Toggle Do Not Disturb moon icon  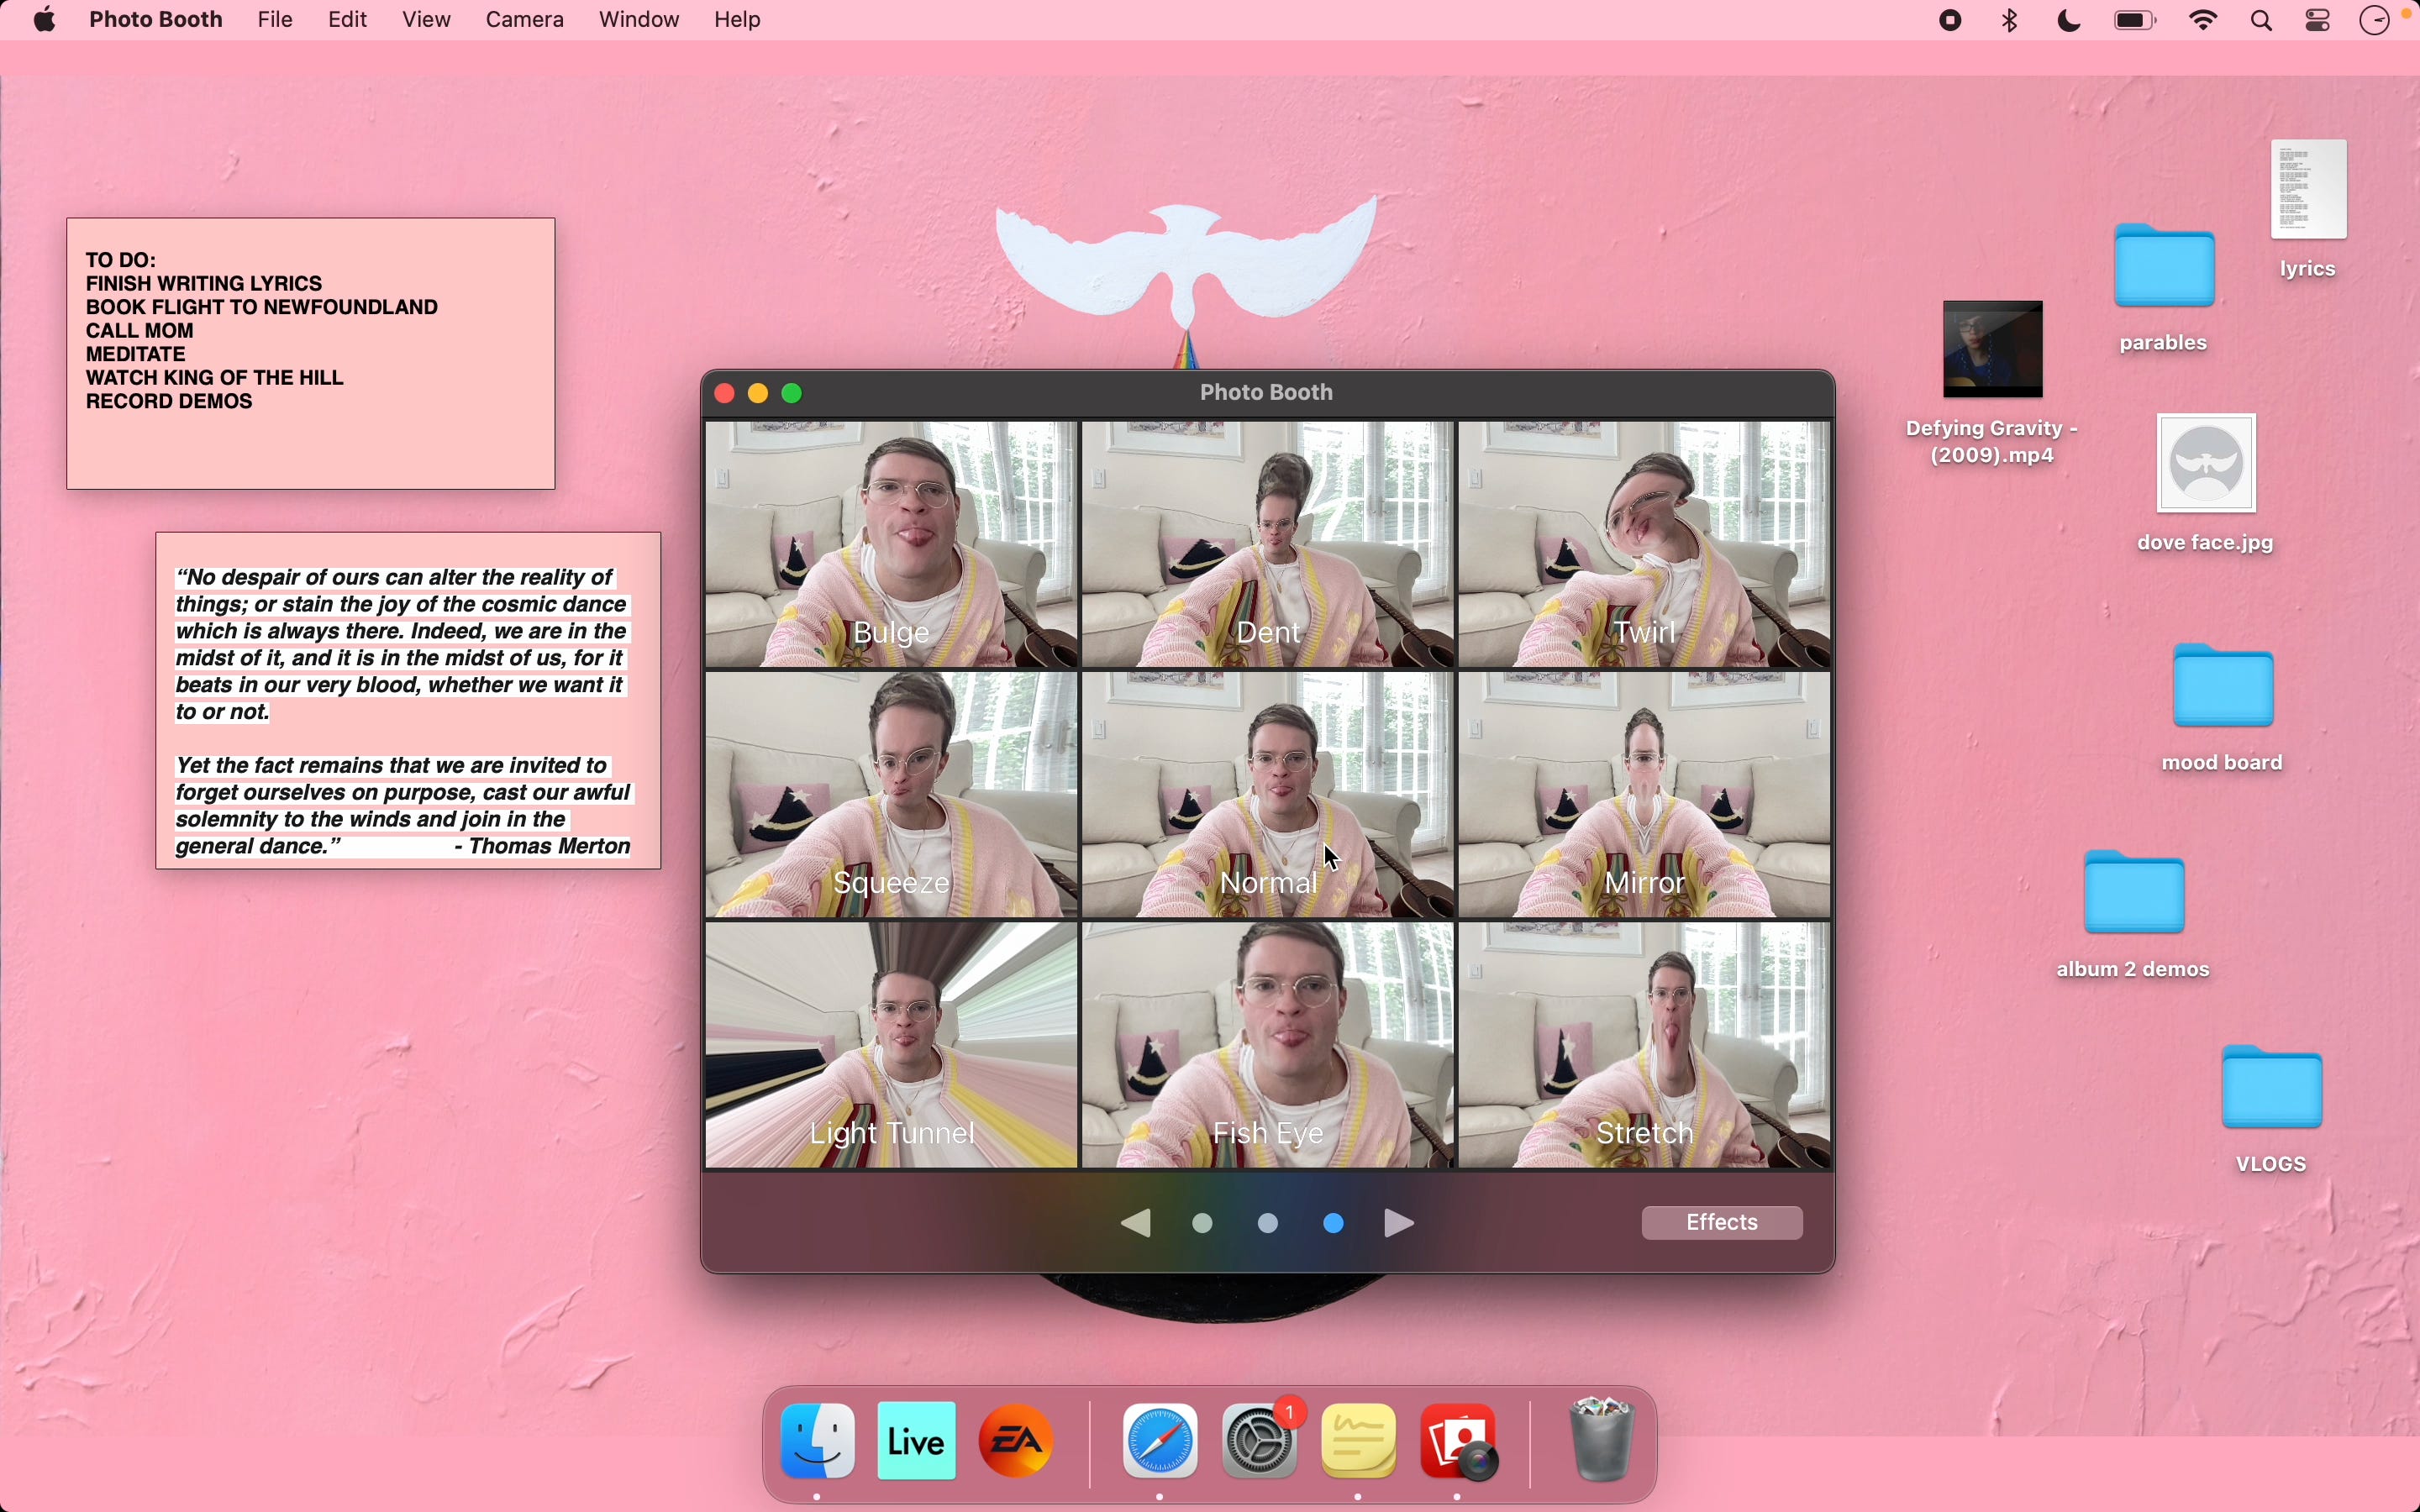coord(2069,20)
